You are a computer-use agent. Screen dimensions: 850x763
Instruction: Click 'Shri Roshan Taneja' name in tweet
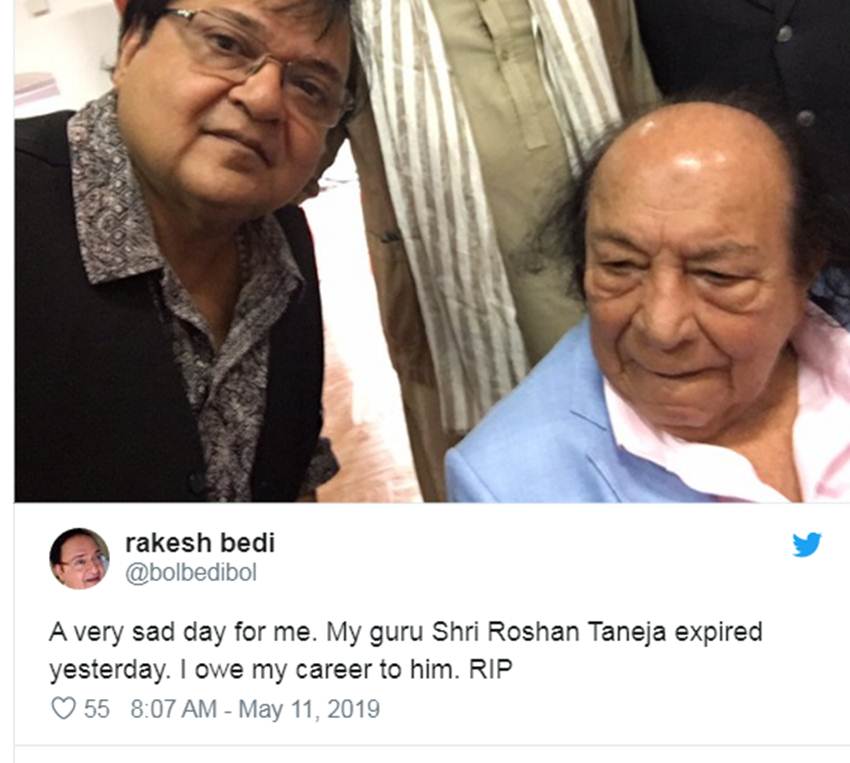(549, 632)
